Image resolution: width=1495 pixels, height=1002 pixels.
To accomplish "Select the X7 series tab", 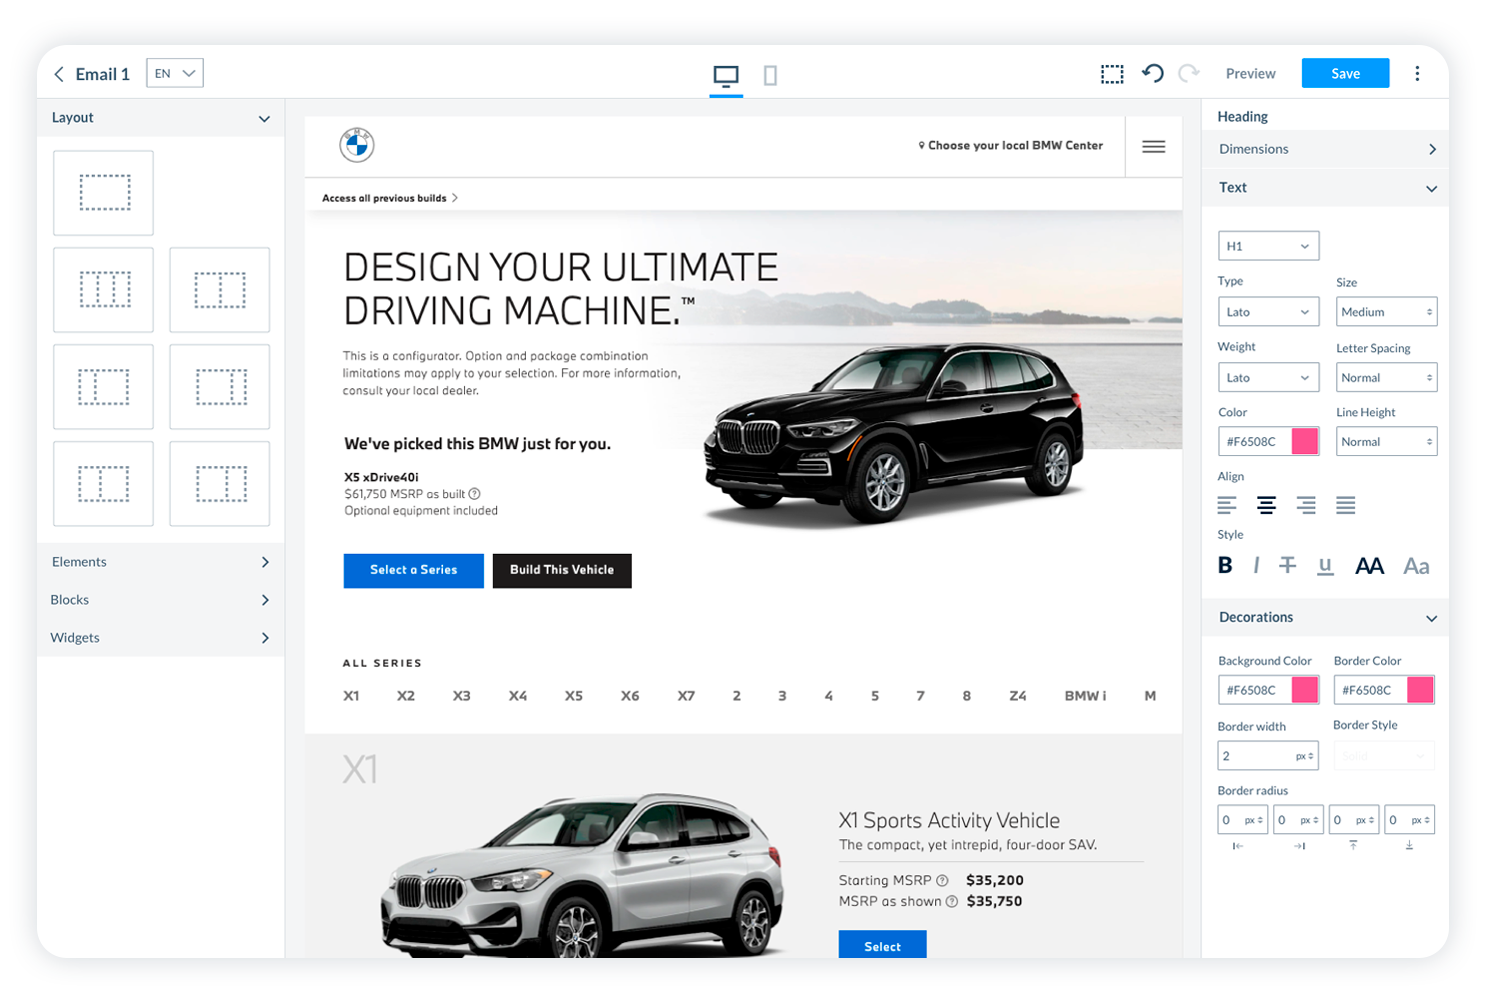I will point(686,696).
